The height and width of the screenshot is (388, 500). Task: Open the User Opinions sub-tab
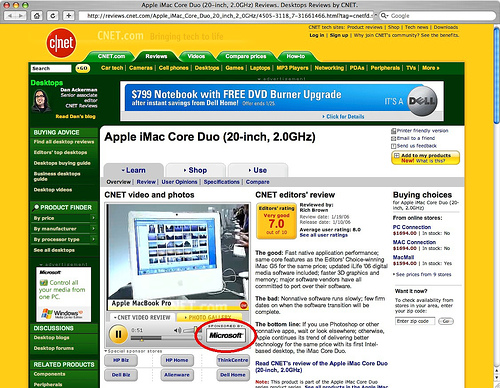point(179,182)
